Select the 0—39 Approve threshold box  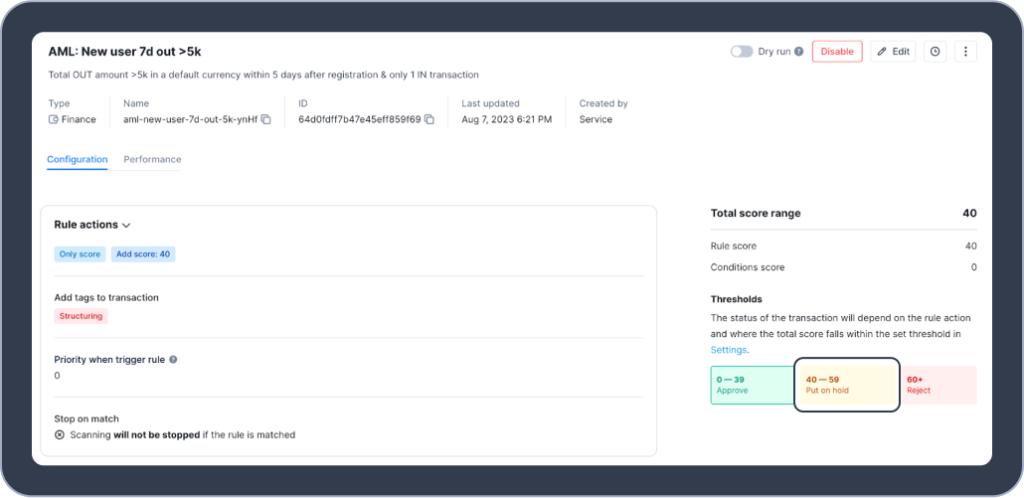(x=754, y=385)
